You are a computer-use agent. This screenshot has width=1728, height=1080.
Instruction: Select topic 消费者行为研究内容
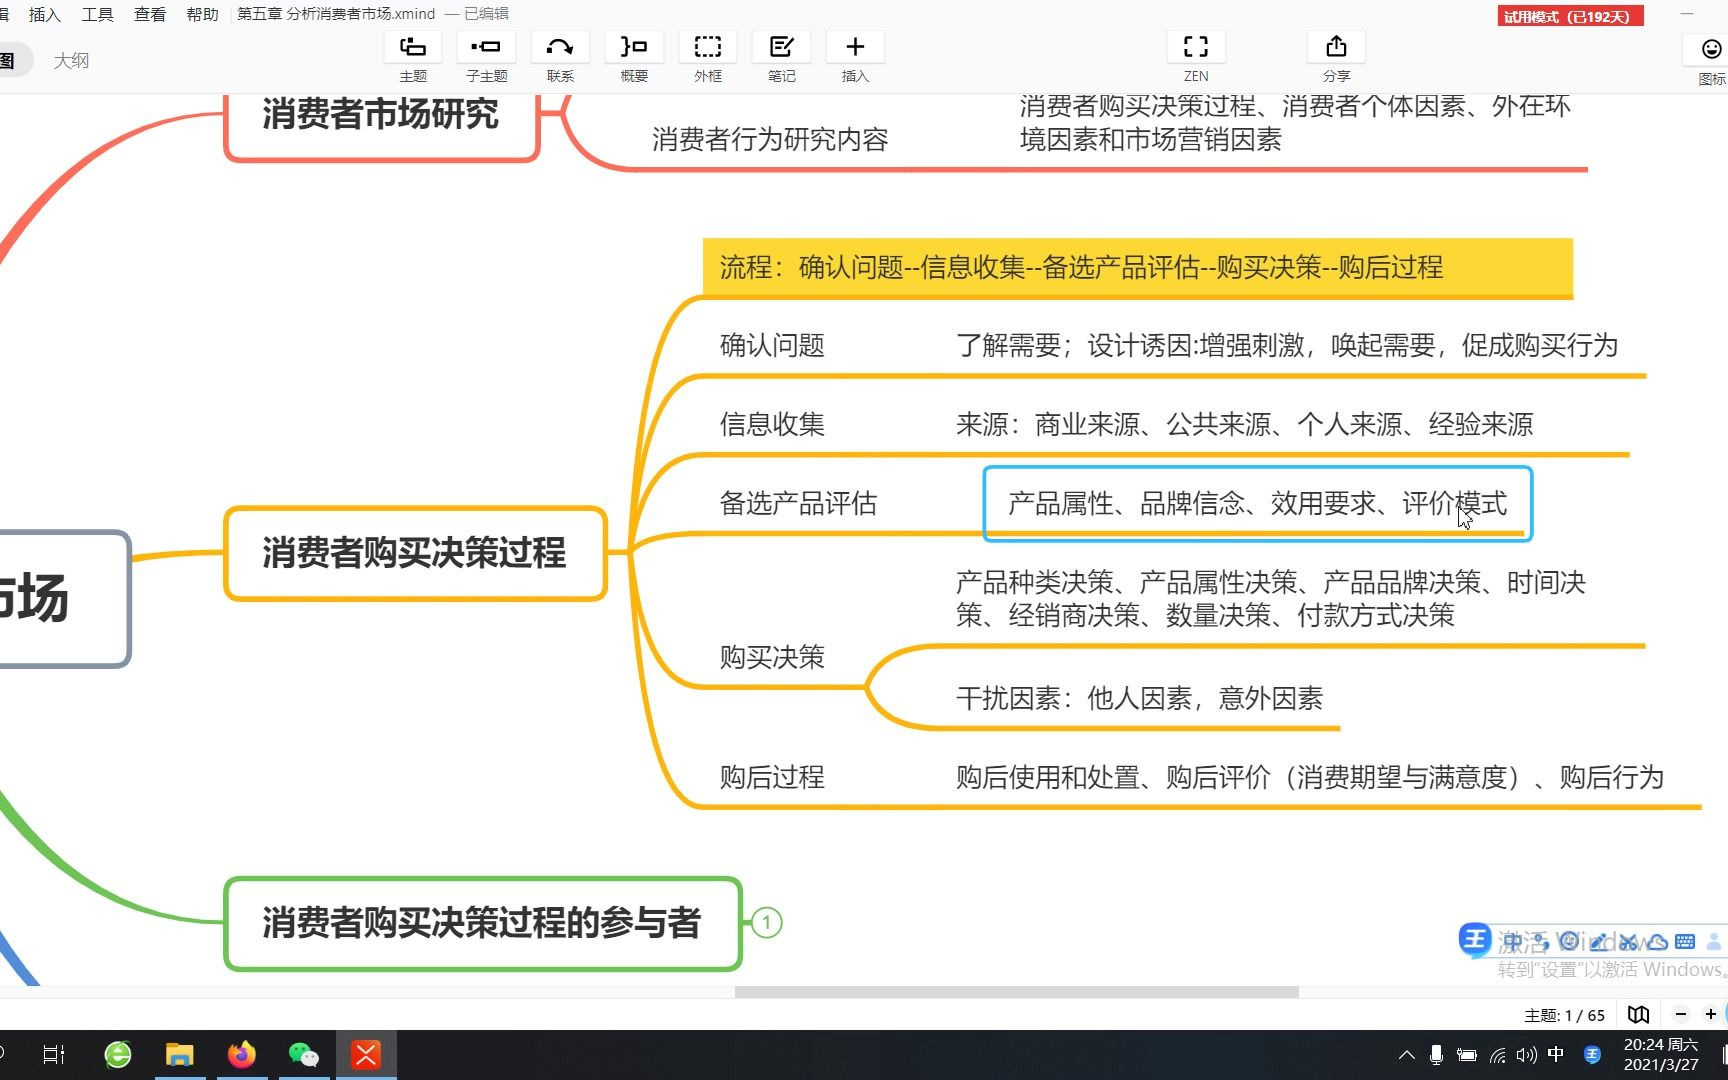[x=770, y=139]
